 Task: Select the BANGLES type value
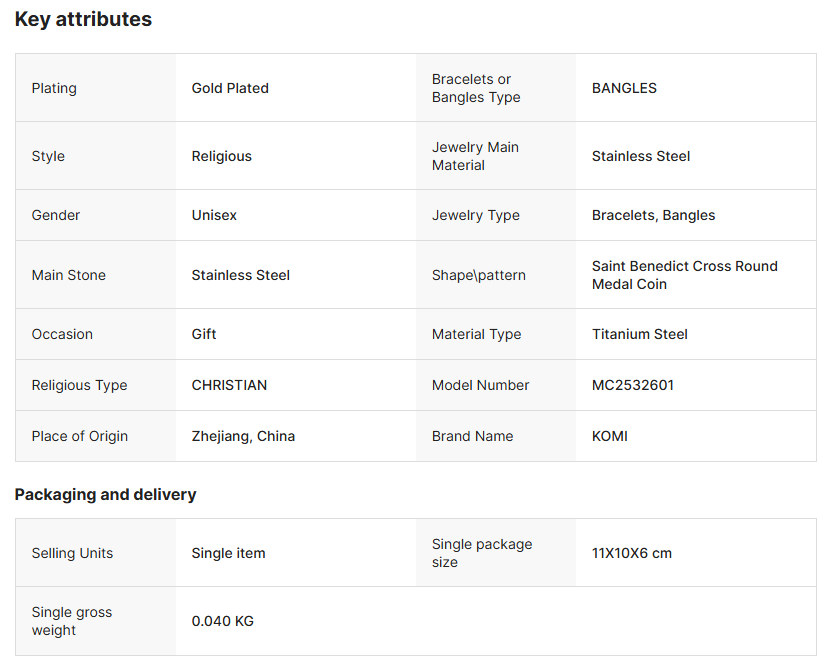[624, 88]
